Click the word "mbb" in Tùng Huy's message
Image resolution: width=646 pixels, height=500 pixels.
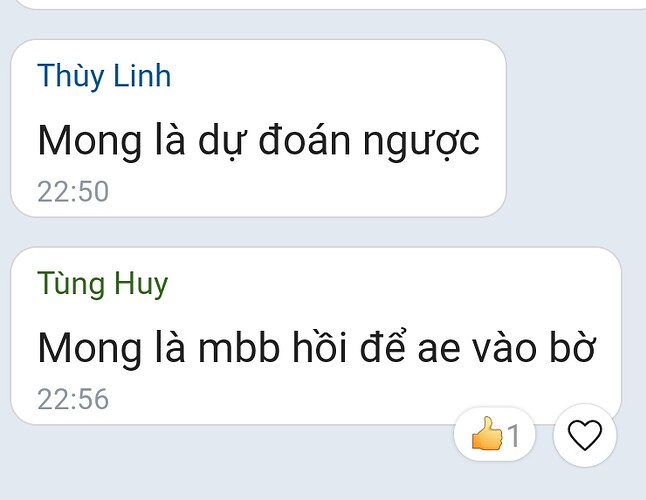[239, 348]
